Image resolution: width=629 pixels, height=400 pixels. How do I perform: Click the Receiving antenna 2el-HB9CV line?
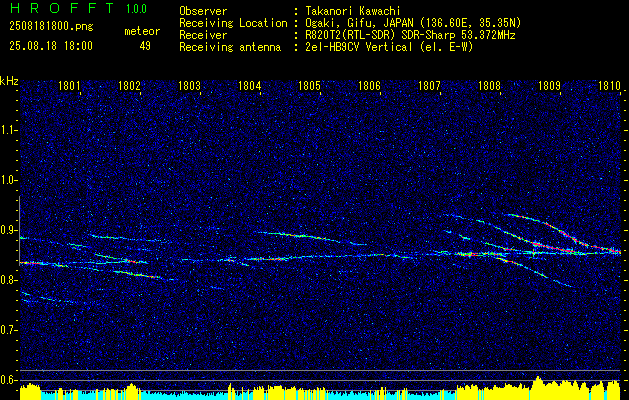[x=388, y=47]
